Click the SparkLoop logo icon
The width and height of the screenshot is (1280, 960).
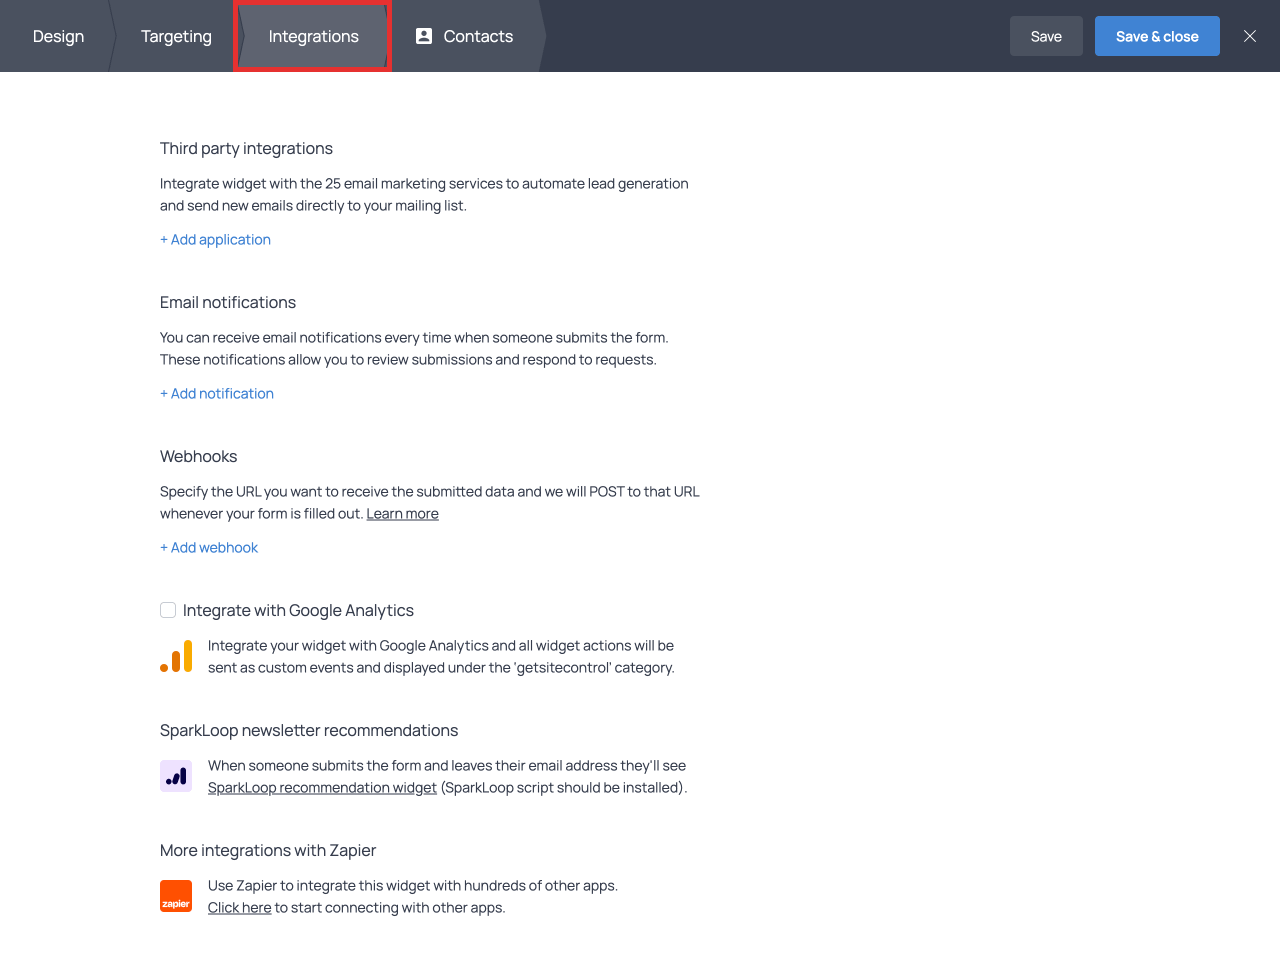click(176, 776)
